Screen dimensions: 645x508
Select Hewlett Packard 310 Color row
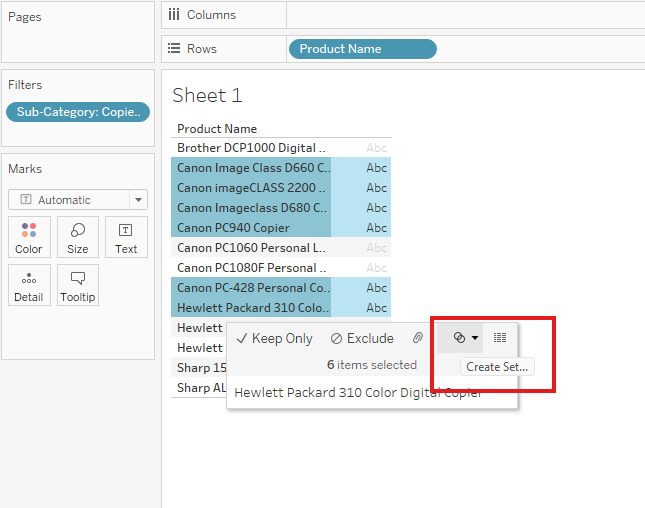(x=251, y=308)
